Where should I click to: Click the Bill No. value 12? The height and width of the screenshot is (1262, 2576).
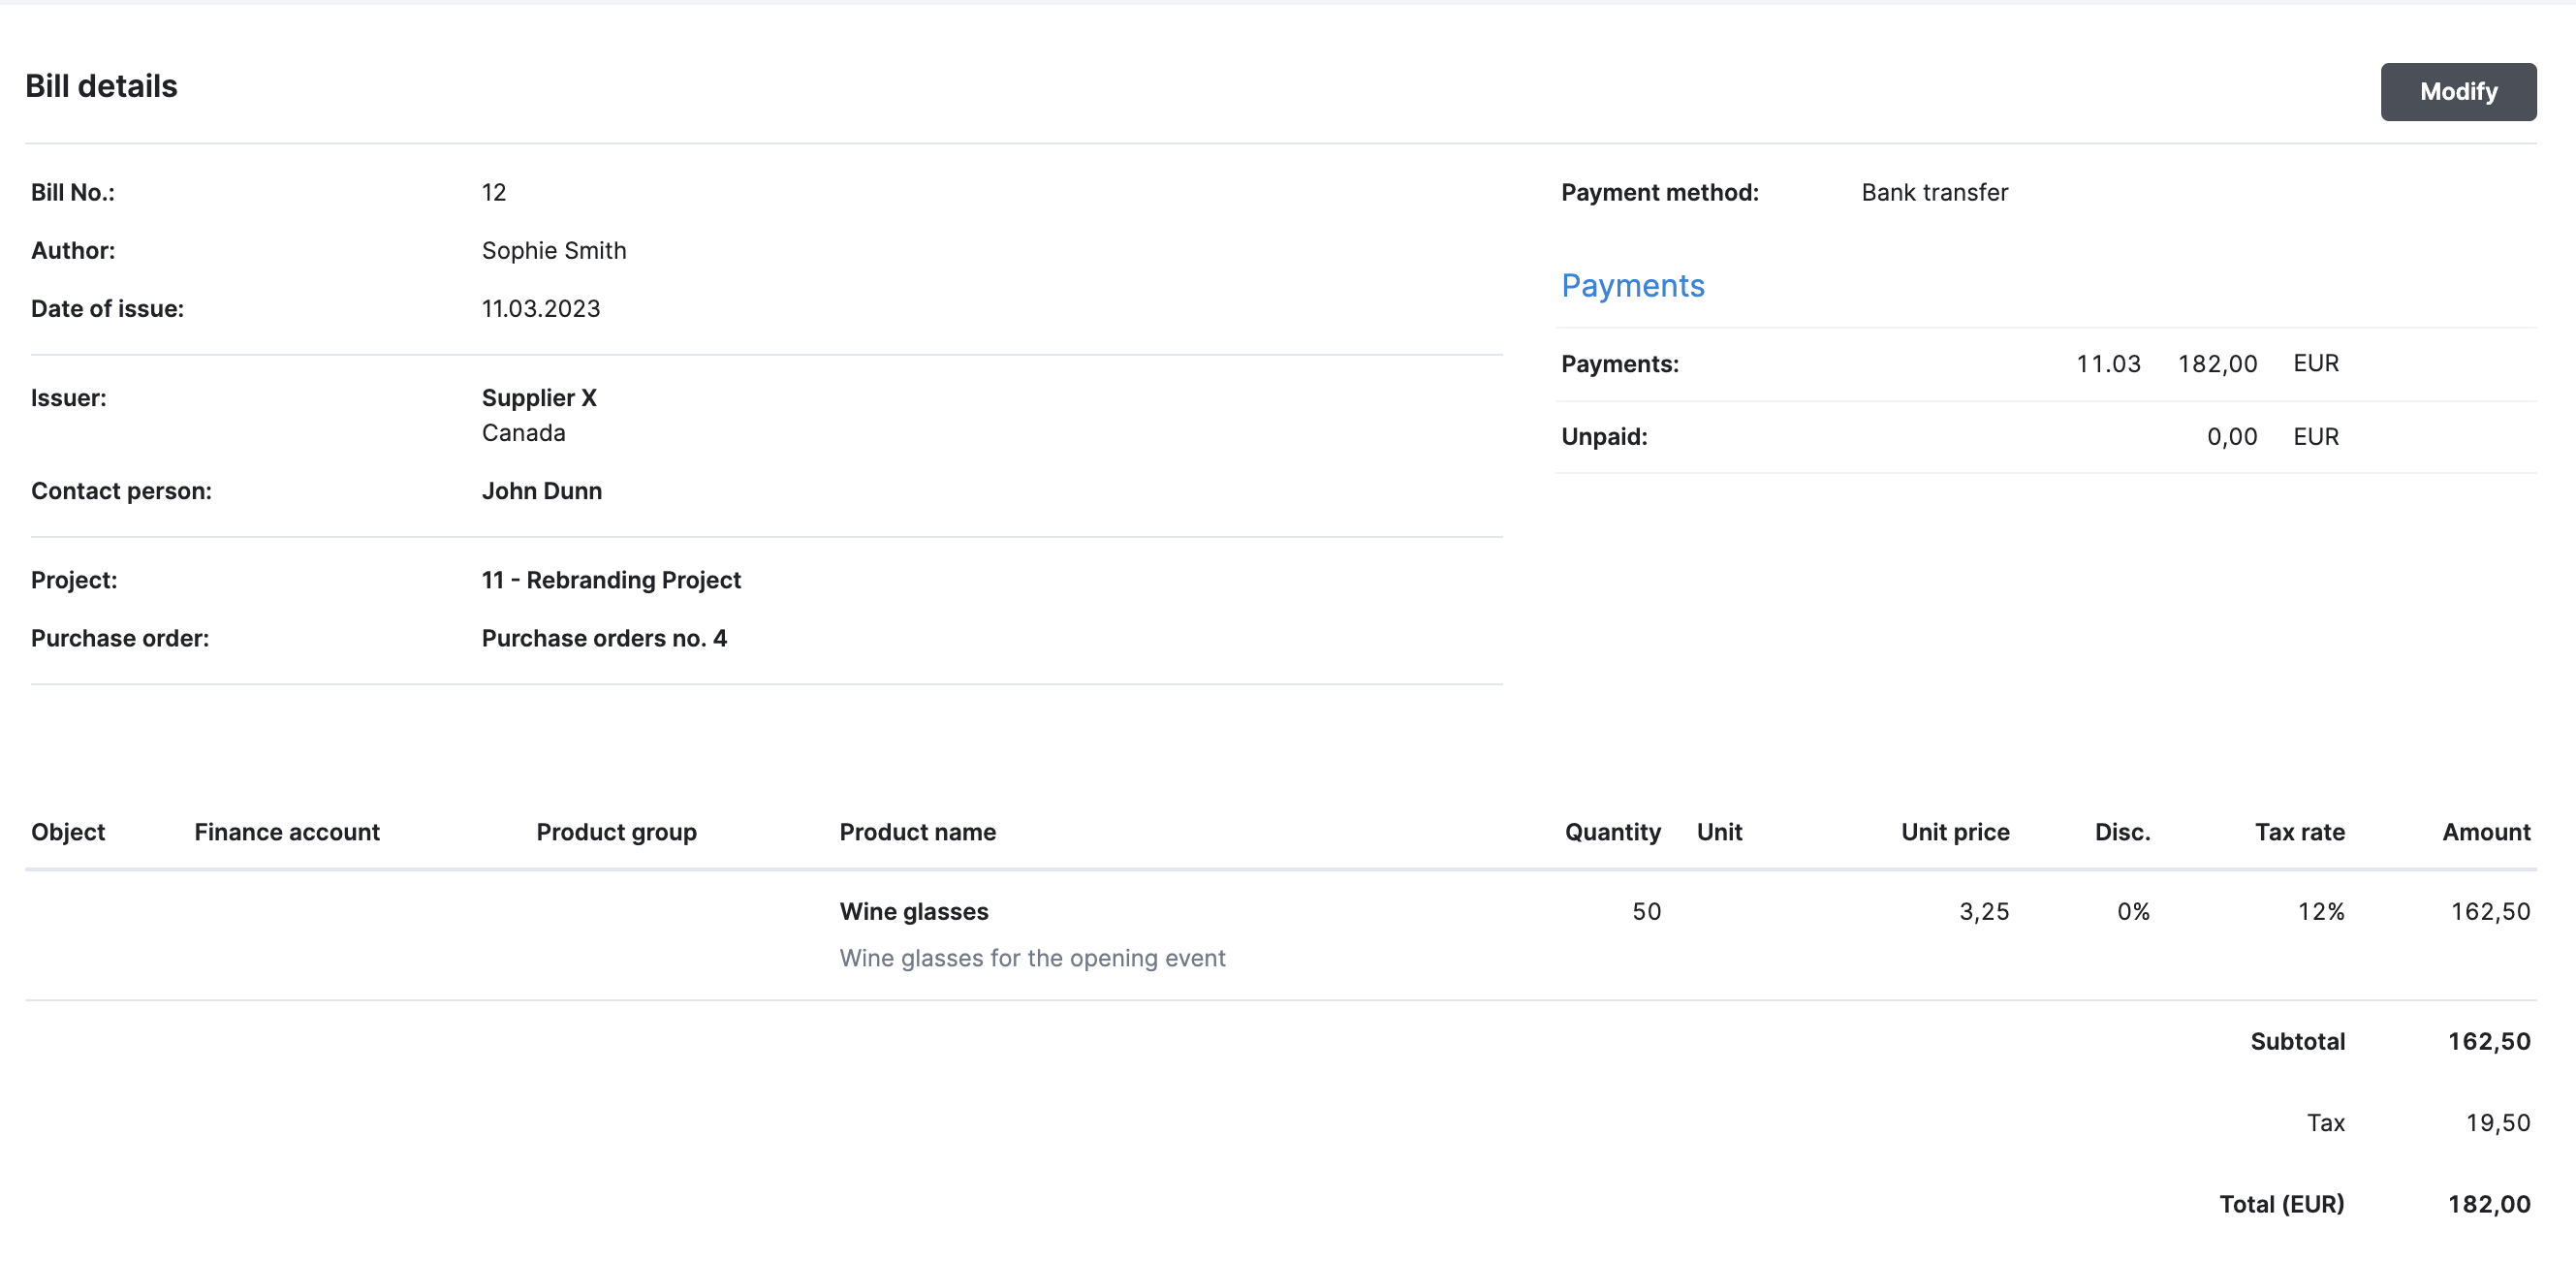(x=494, y=192)
